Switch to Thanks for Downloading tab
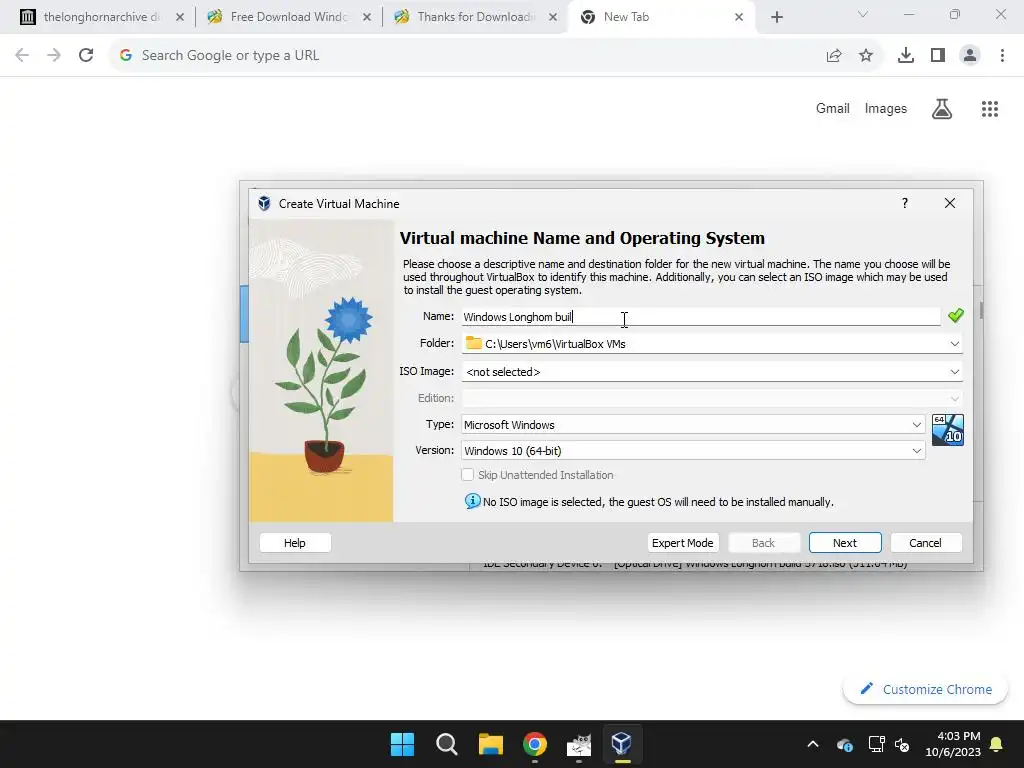1024x768 pixels. [x=475, y=17]
